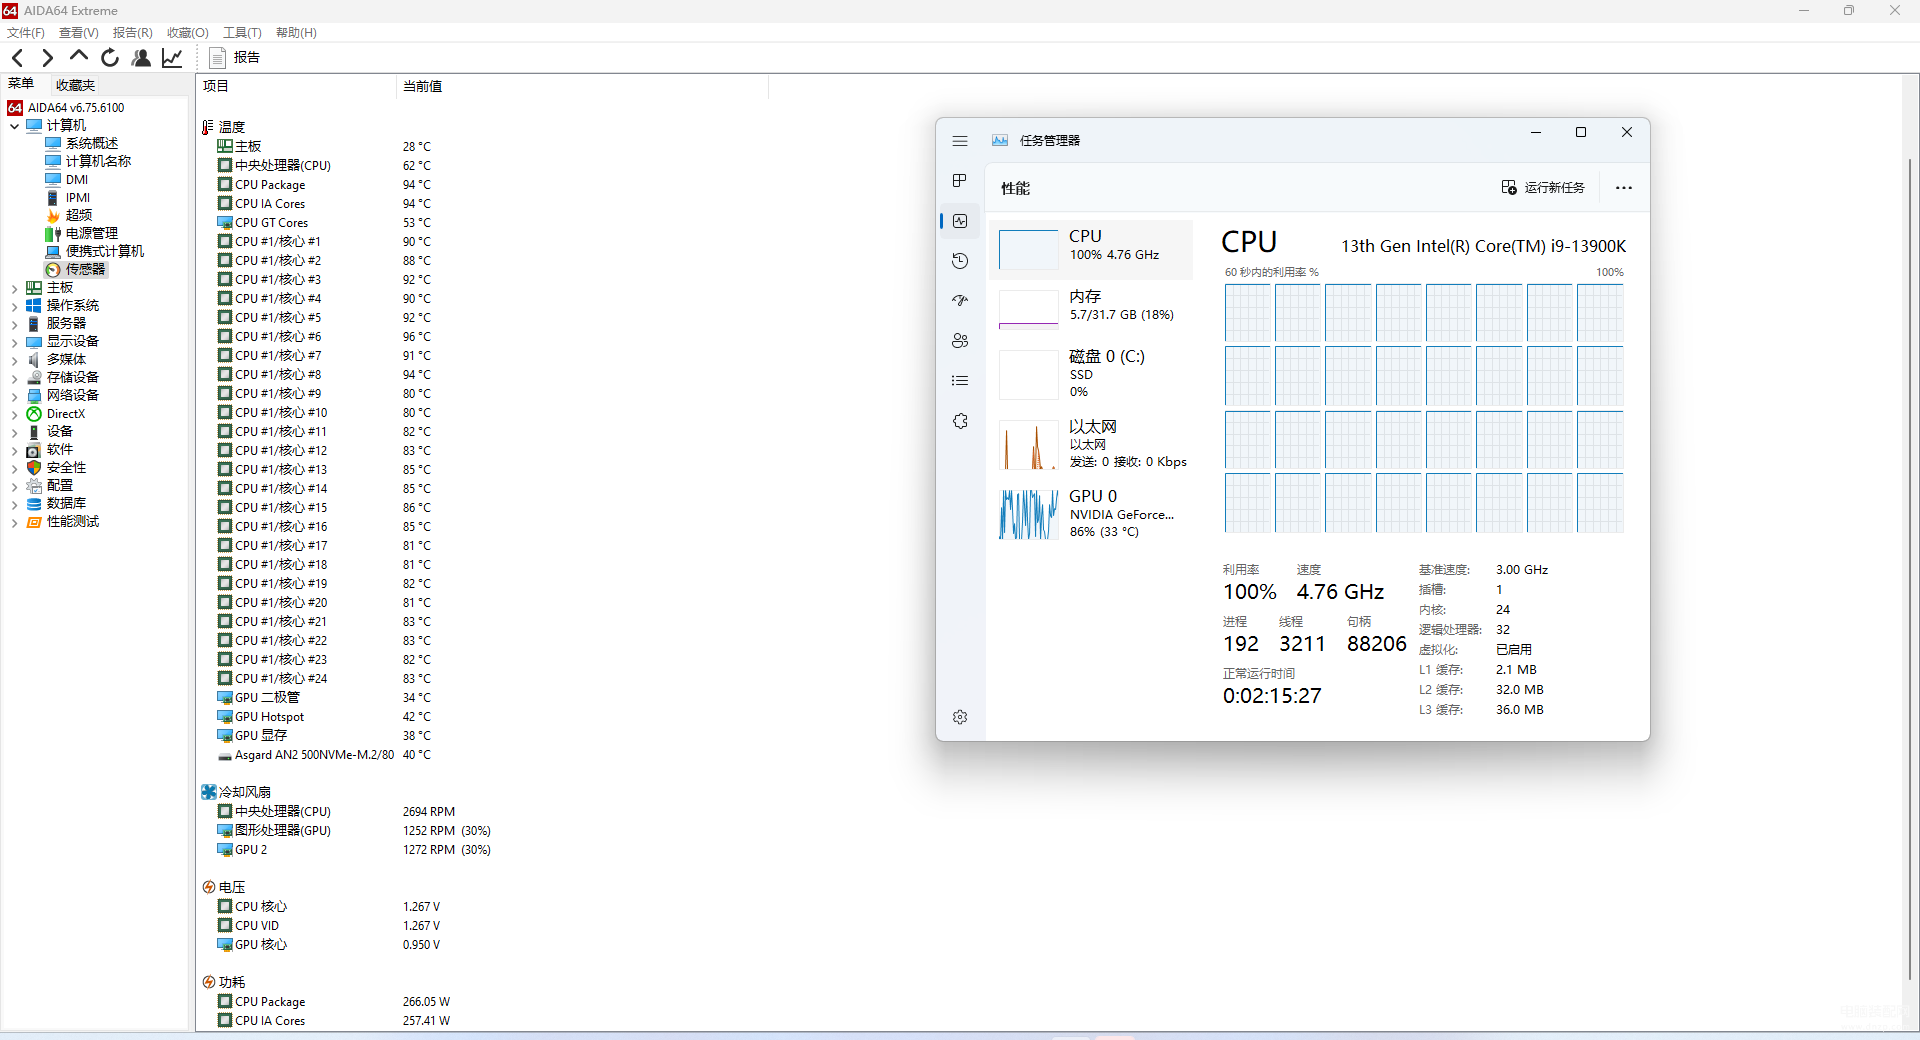Viewport: 1920px width, 1040px height.
Task: Open the 工具(T) menu
Action: point(242,33)
